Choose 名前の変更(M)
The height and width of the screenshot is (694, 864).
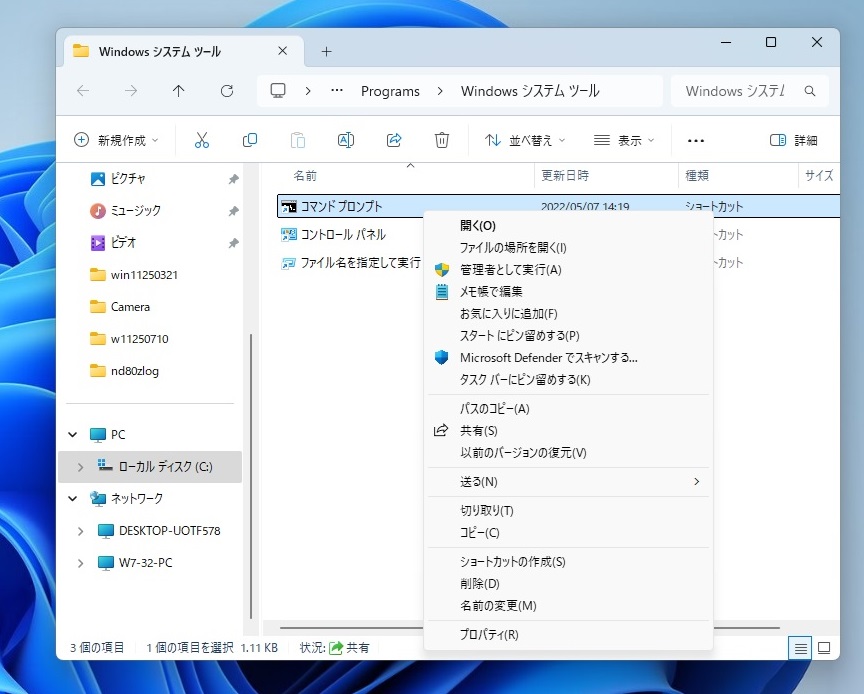click(x=569, y=606)
